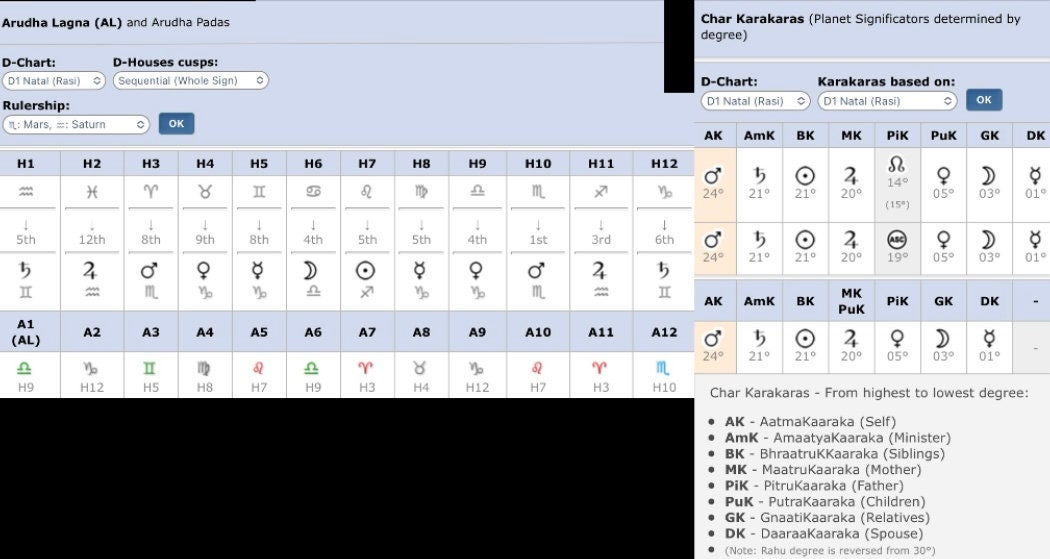Click 'H10' result under A12
Viewport: 1050px width, 559px height.
[664, 387]
